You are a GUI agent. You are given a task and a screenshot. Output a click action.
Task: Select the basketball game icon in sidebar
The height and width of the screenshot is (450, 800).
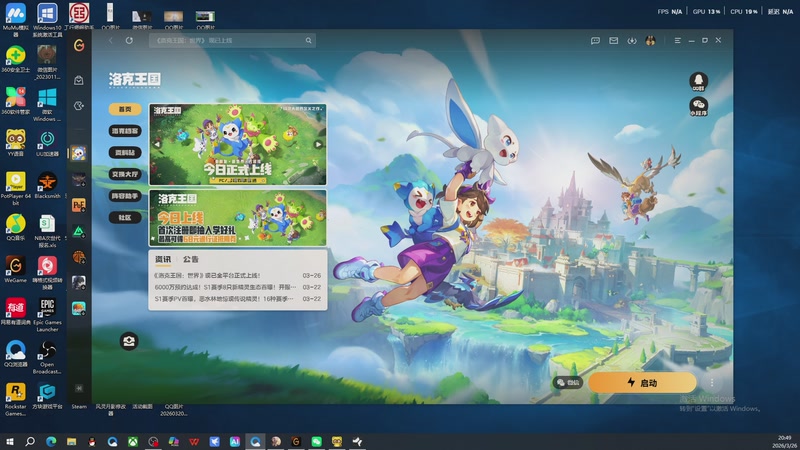79,257
